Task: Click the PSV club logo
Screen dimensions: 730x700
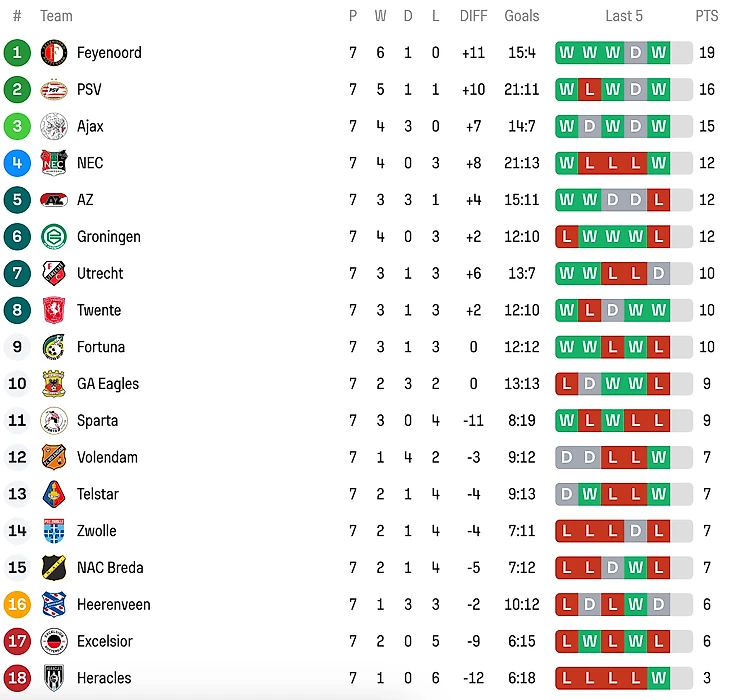Action: pyautogui.click(x=54, y=90)
